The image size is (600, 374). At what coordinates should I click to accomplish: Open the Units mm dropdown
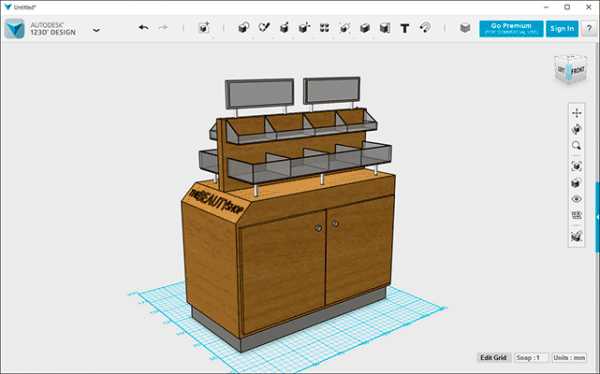(569, 358)
